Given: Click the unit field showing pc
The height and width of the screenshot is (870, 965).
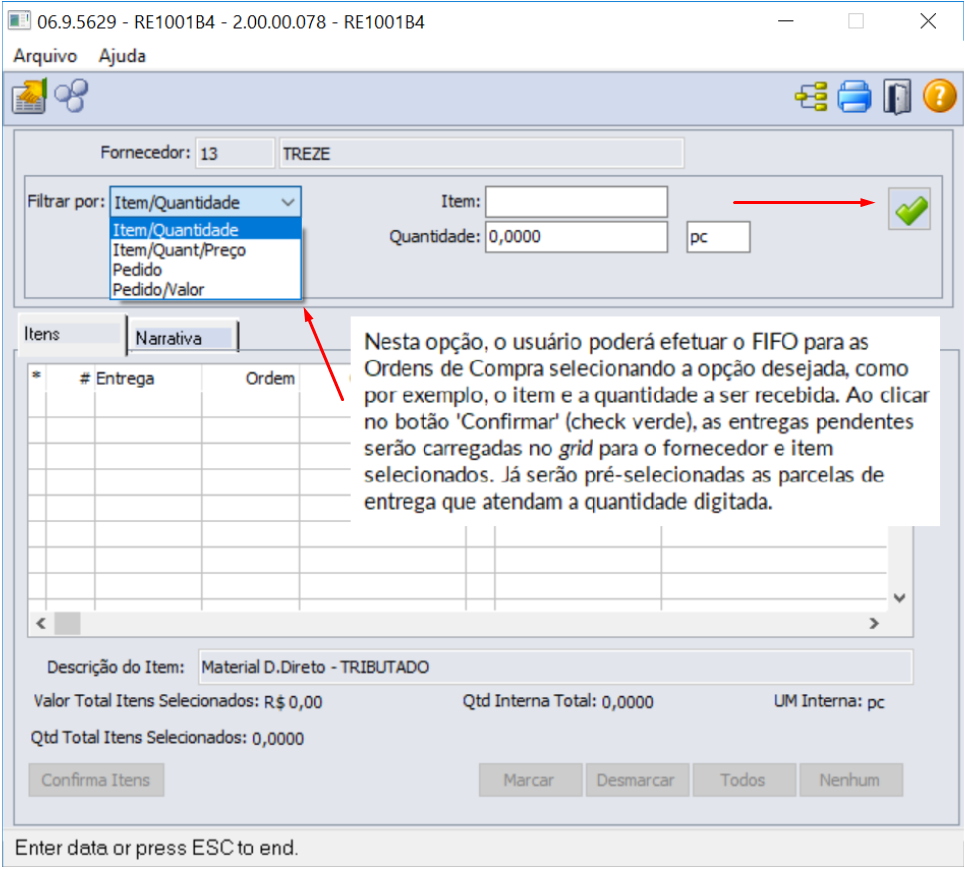Looking at the screenshot, I should click(718, 237).
